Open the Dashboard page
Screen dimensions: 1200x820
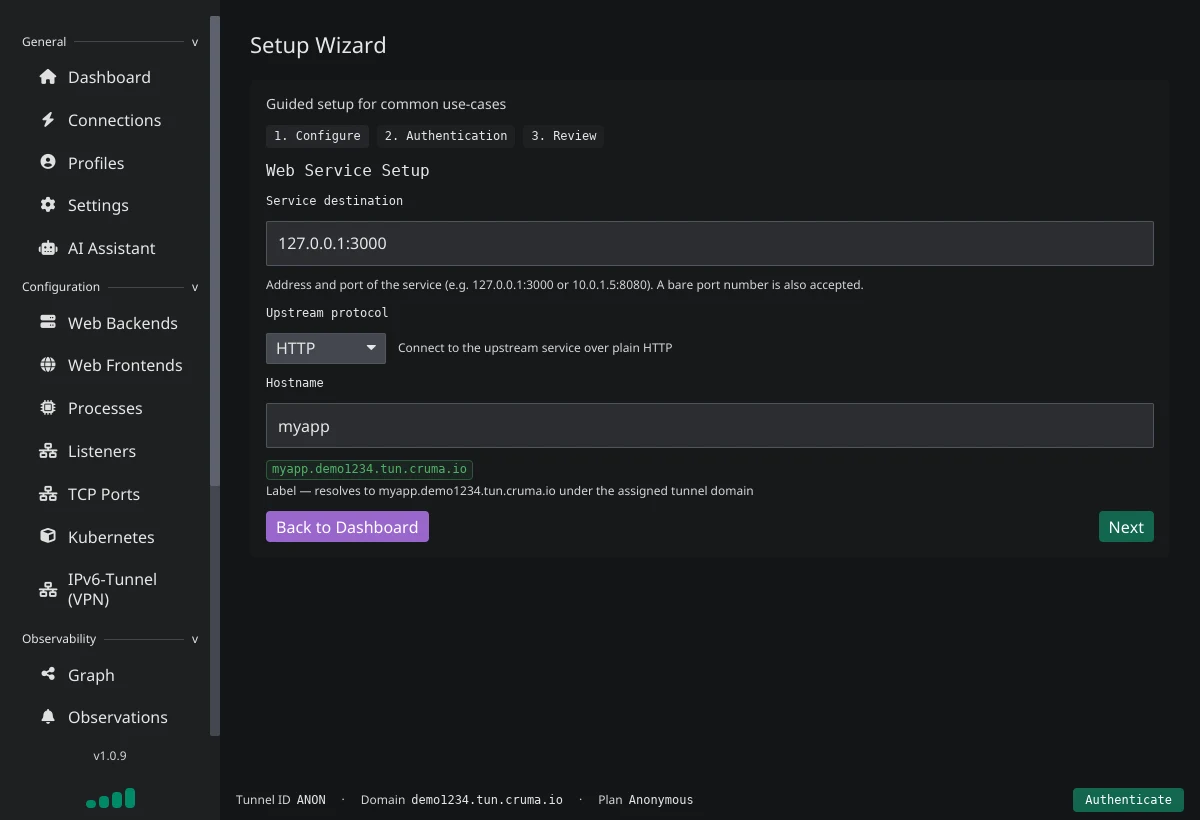(x=110, y=77)
